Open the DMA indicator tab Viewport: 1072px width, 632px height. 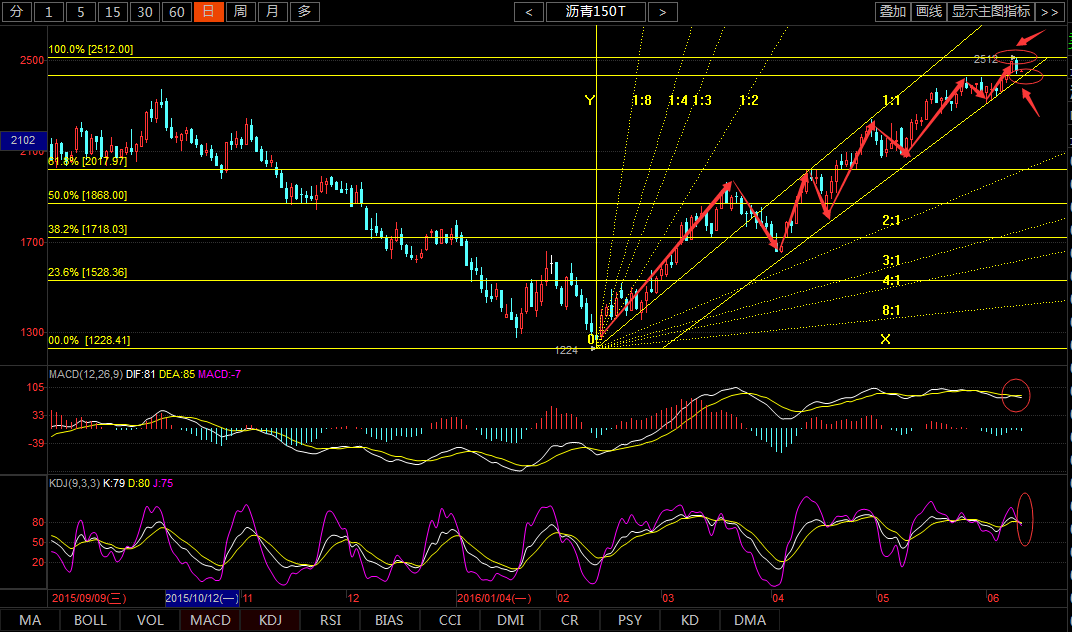pyautogui.click(x=749, y=620)
